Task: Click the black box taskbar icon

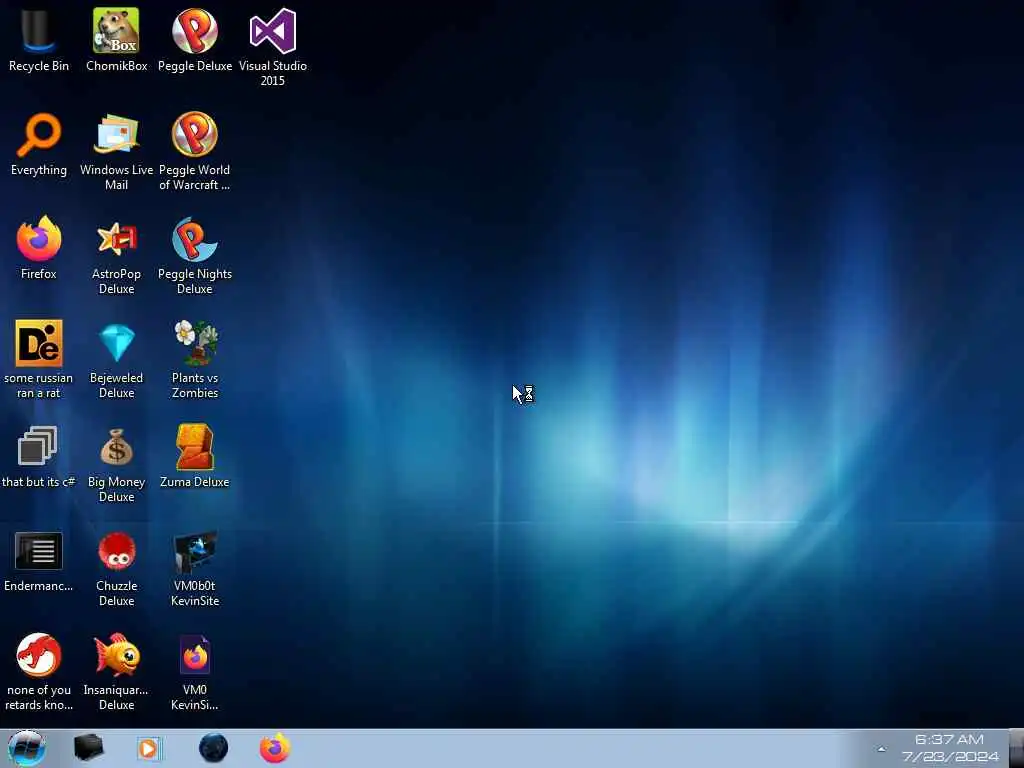Action: coord(88,748)
